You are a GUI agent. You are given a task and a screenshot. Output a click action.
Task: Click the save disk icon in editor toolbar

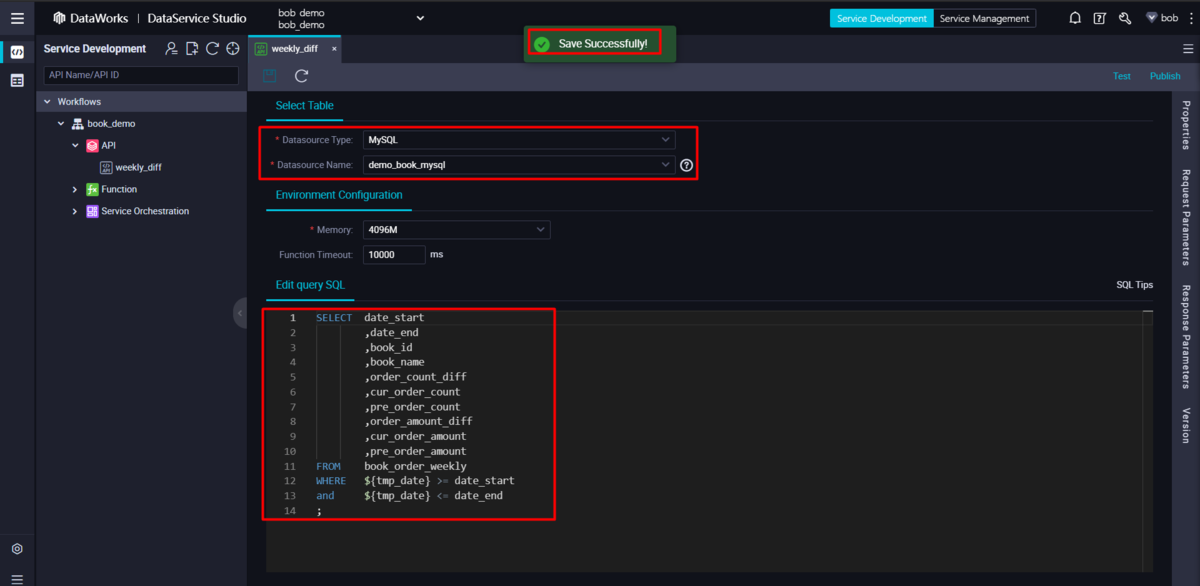[270, 76]
